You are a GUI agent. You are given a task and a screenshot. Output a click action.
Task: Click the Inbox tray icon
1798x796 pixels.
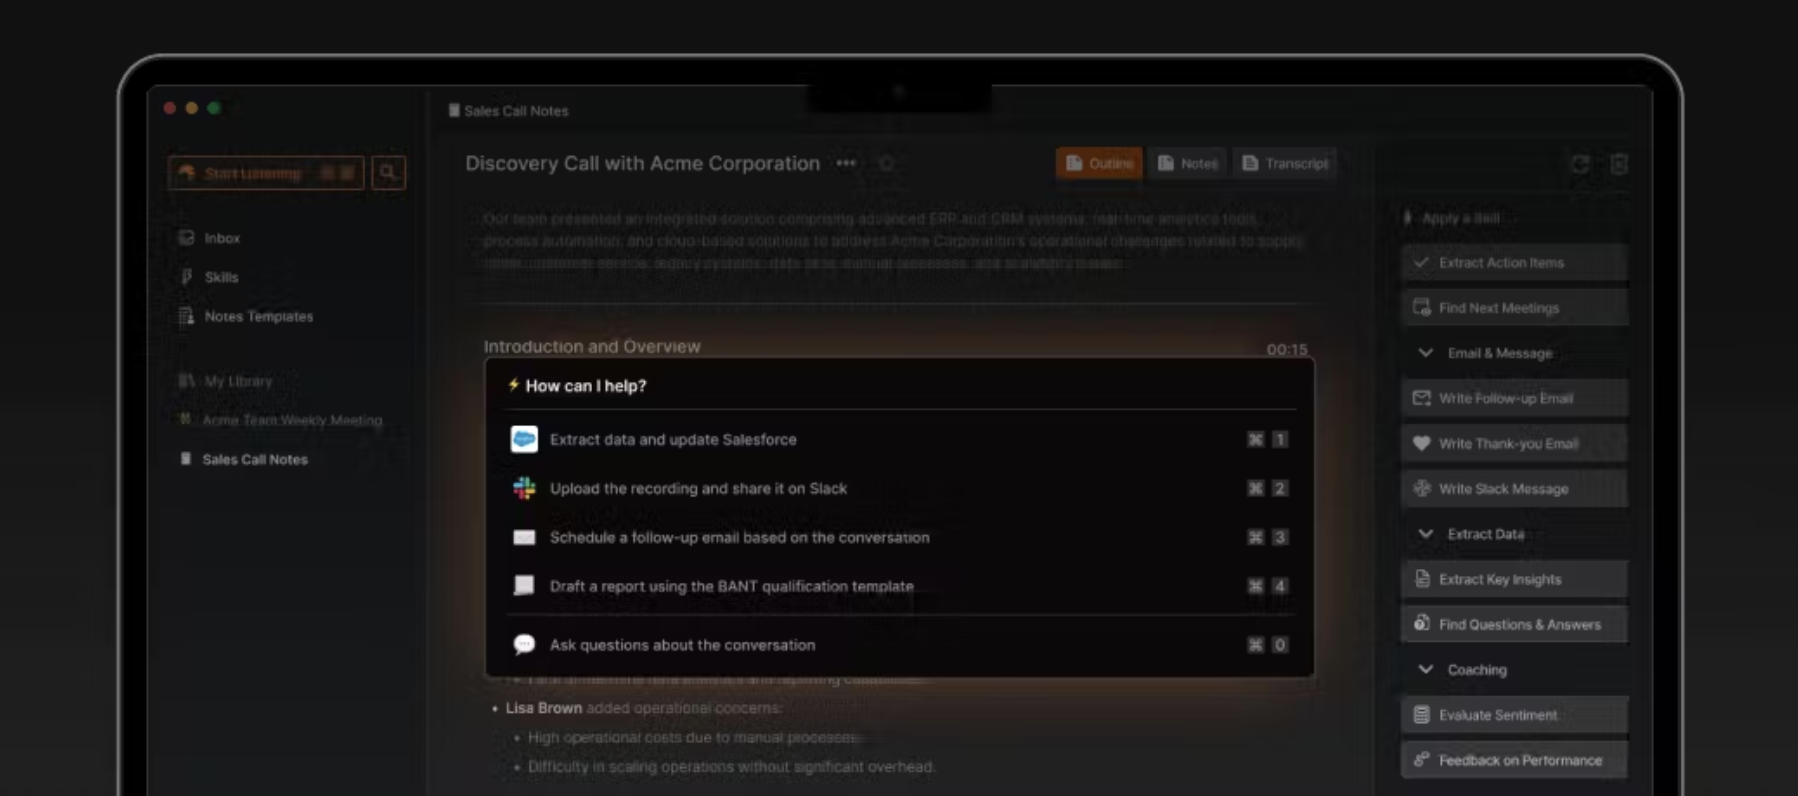pos(186,238)
